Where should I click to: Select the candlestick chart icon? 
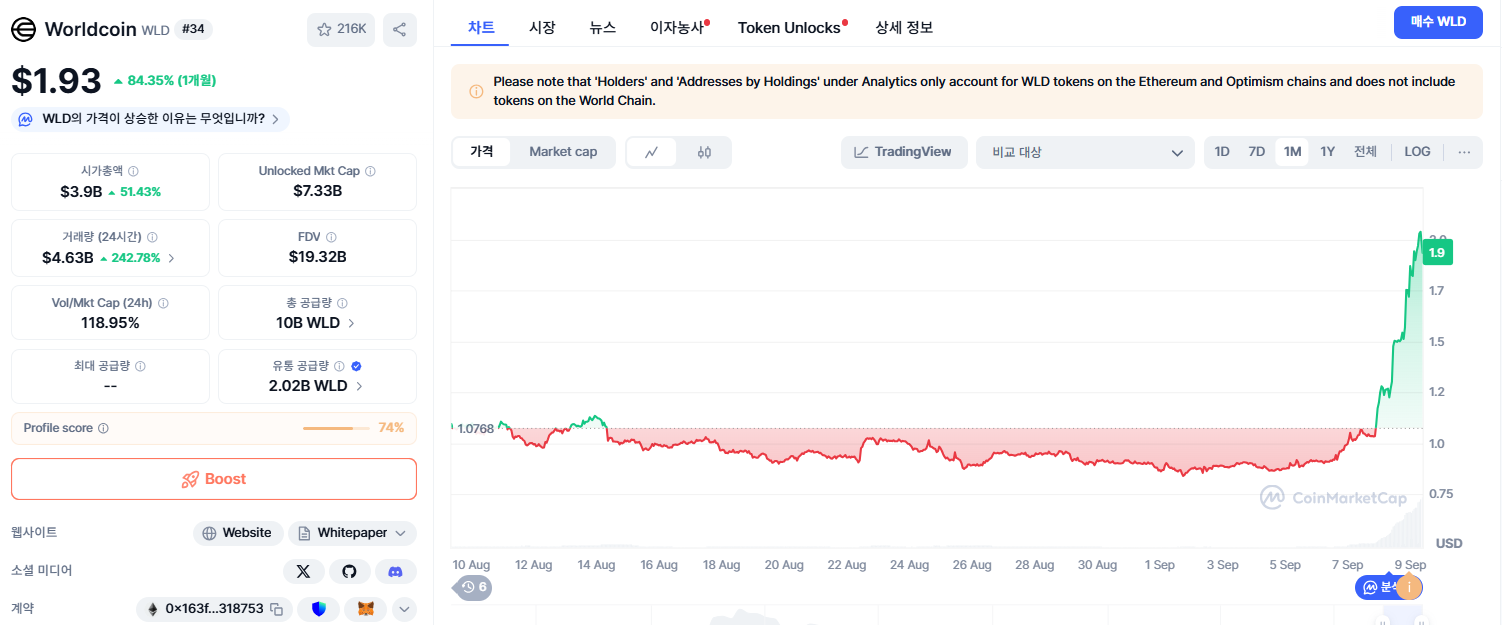[x=705, y=152]
